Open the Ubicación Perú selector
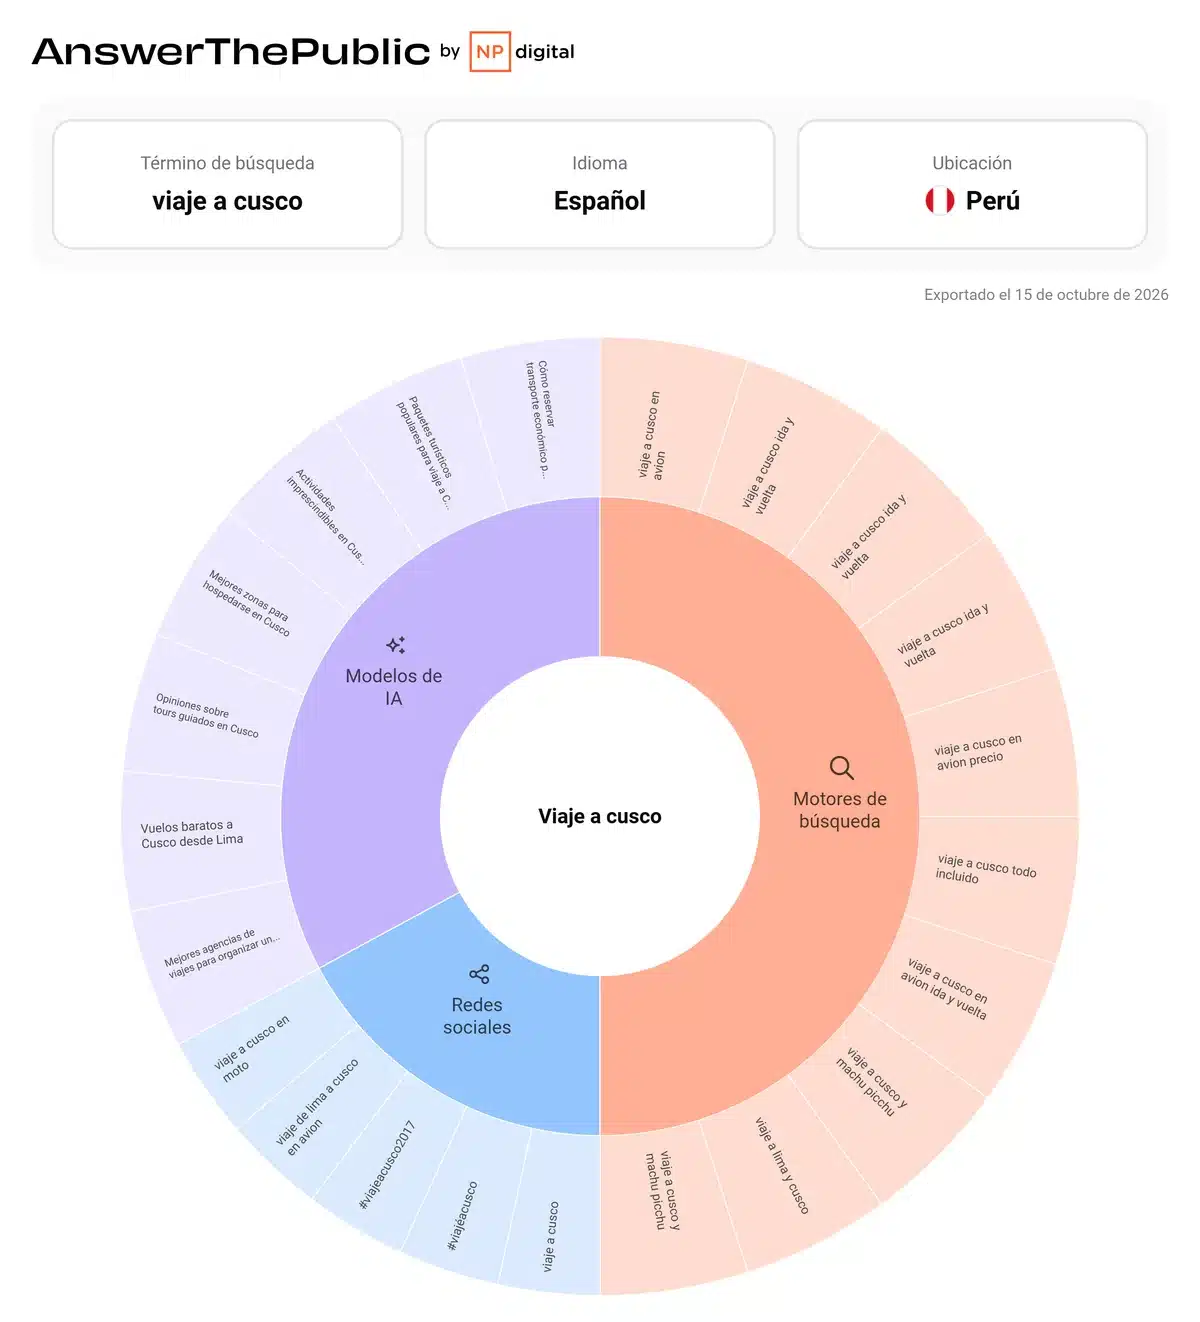 tap(972, 184)
